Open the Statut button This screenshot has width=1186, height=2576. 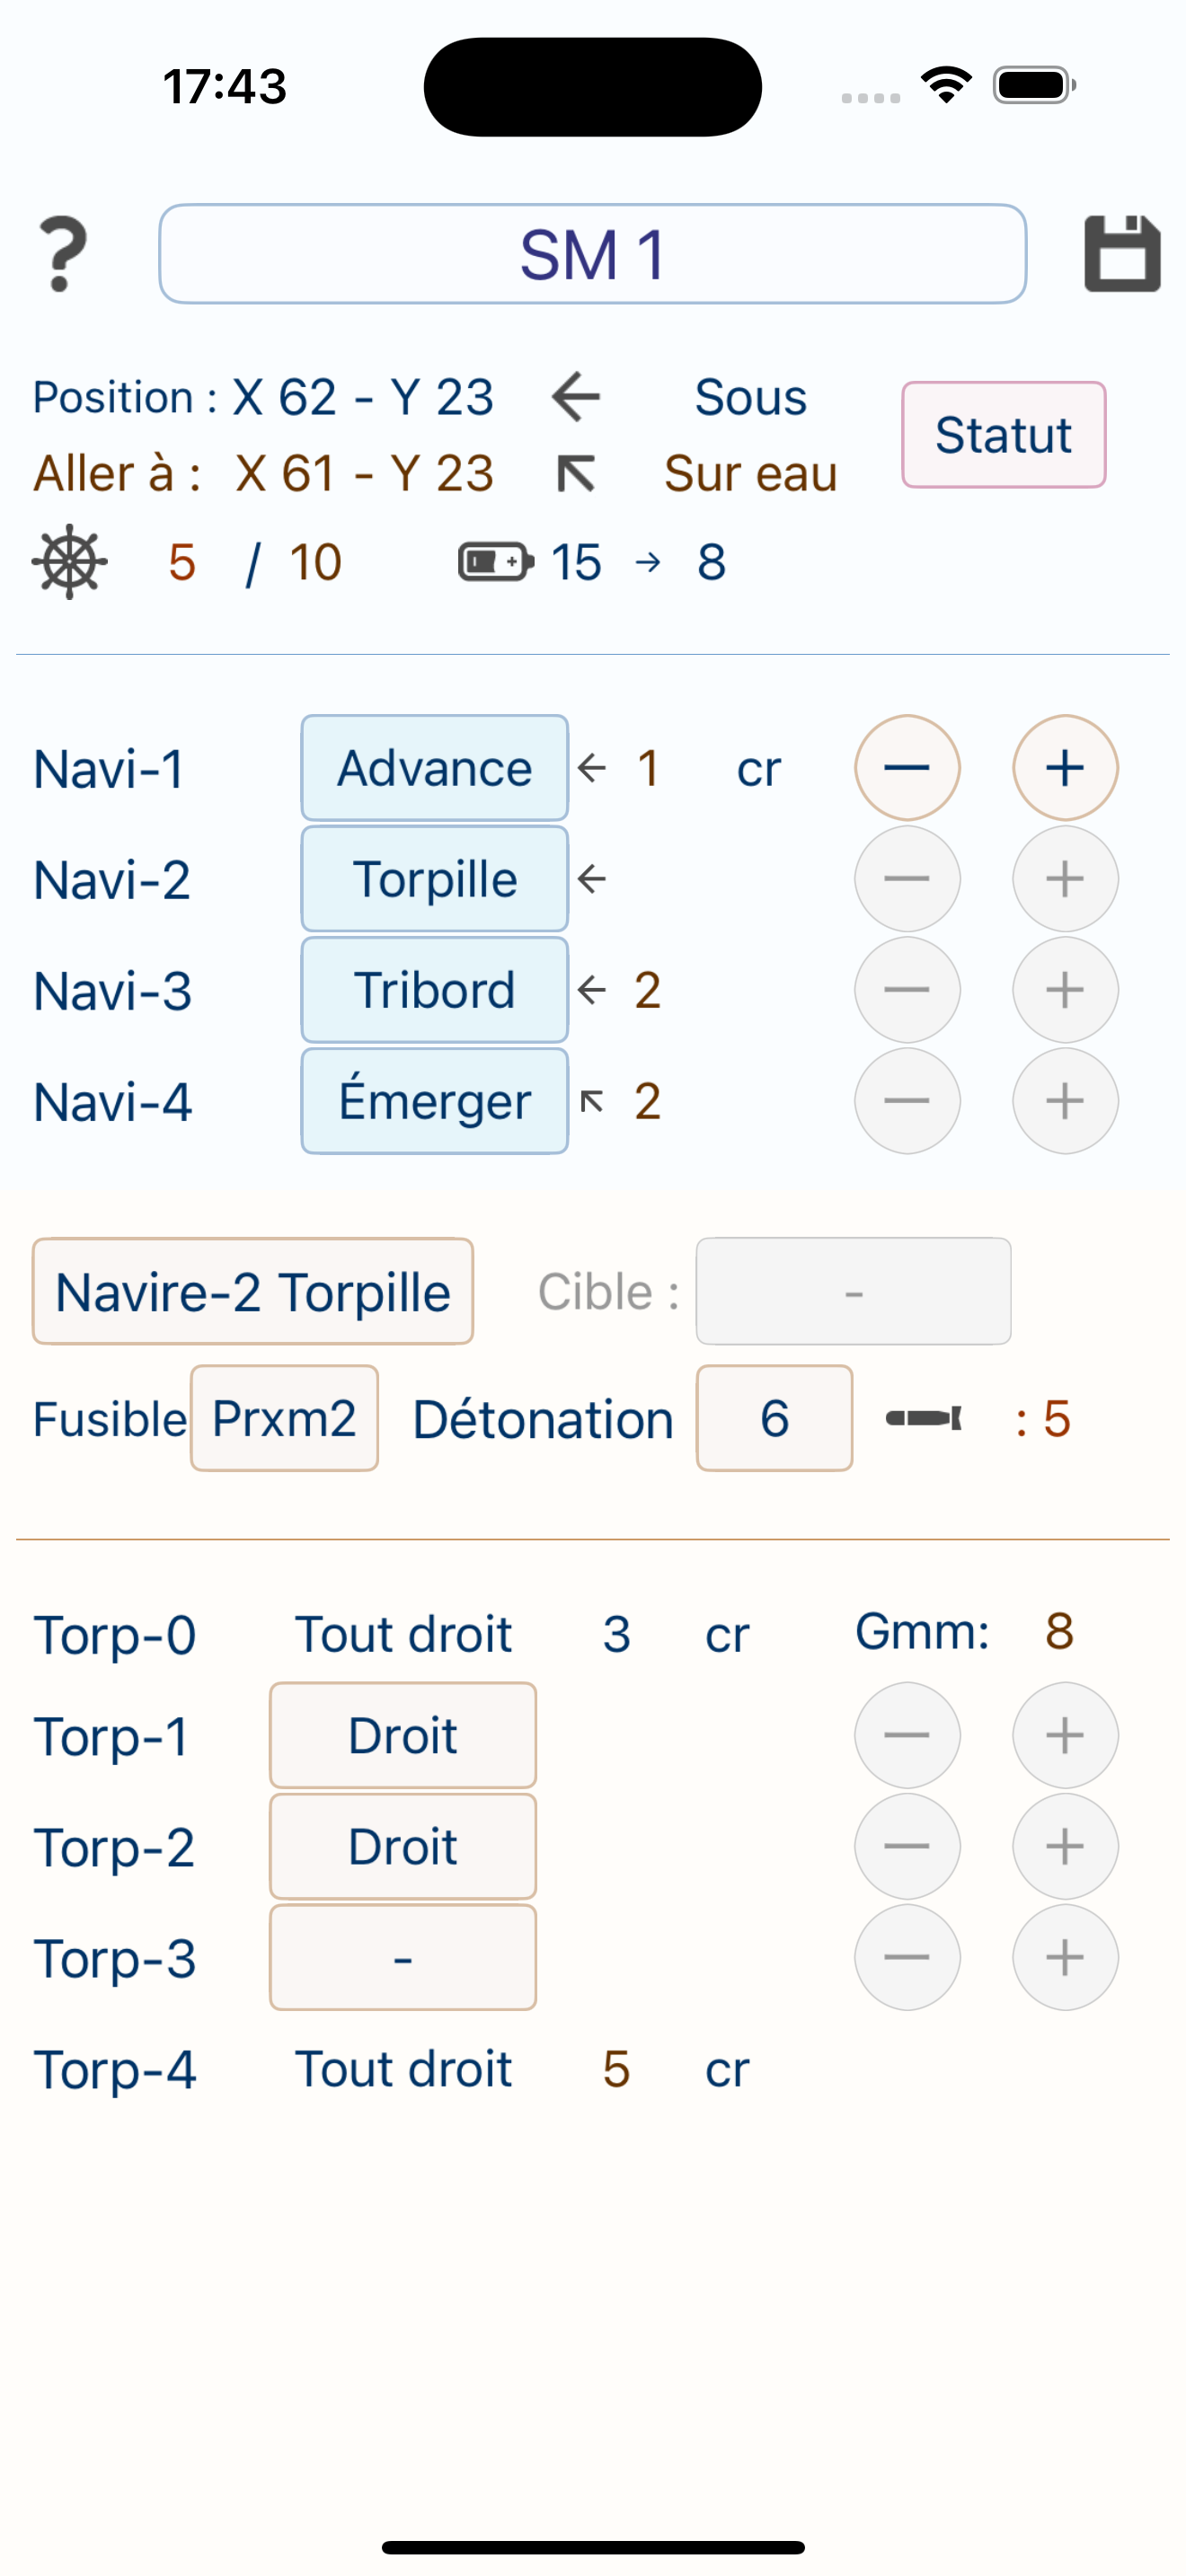point(1004,435)
